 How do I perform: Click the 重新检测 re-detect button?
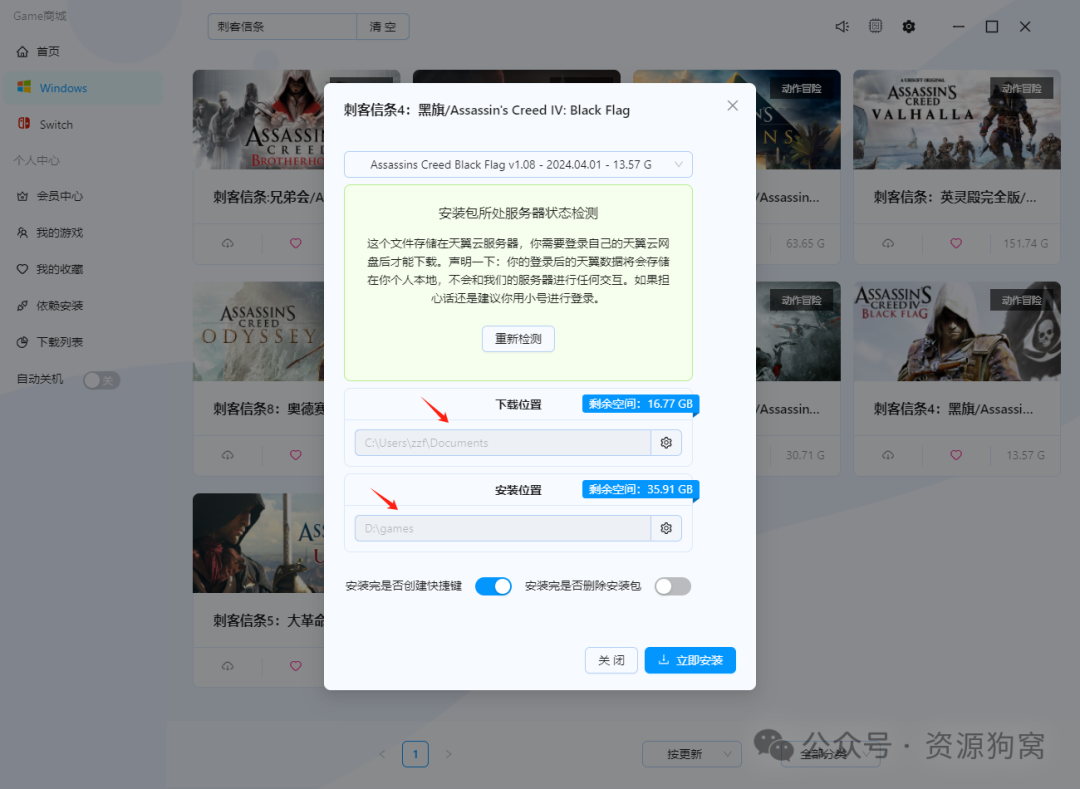click(x=518, y=339)
